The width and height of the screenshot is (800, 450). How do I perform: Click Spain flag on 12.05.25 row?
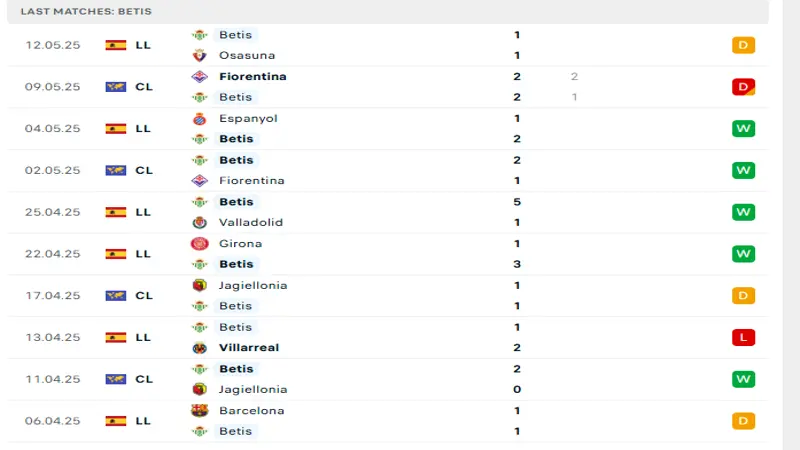[x=115, y=45]
